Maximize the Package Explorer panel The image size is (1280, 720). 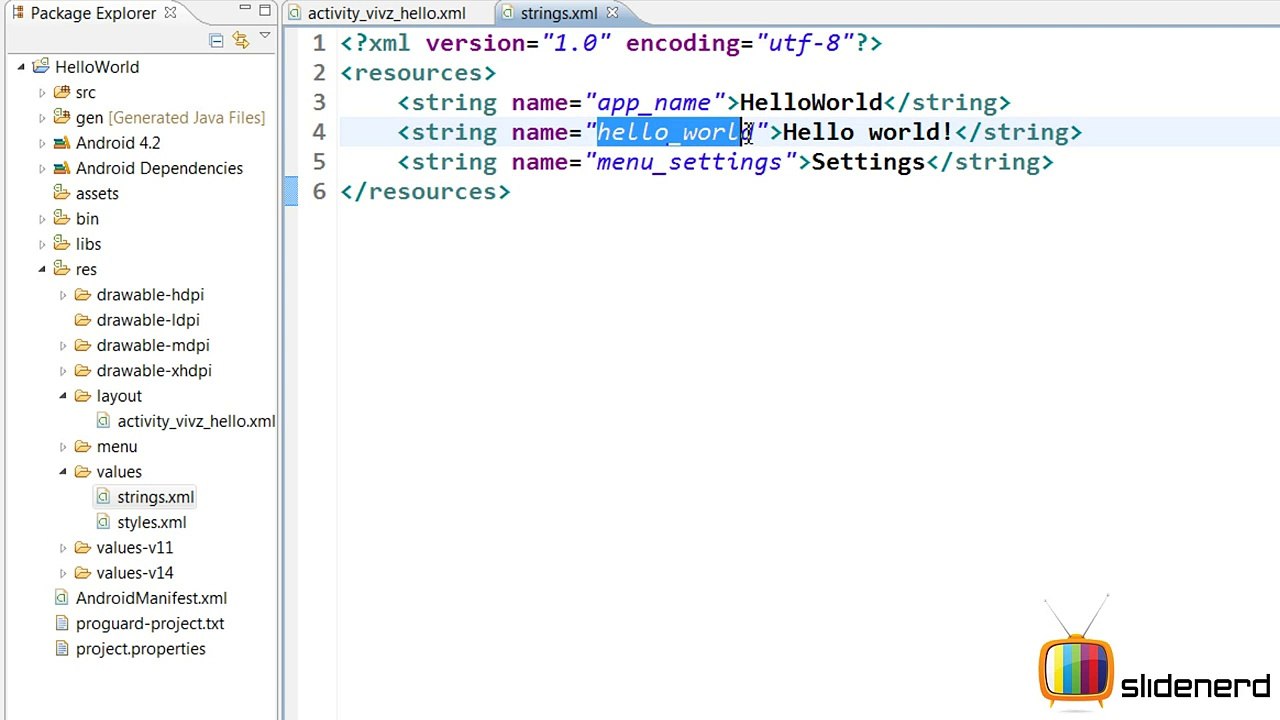pos(265,11)
